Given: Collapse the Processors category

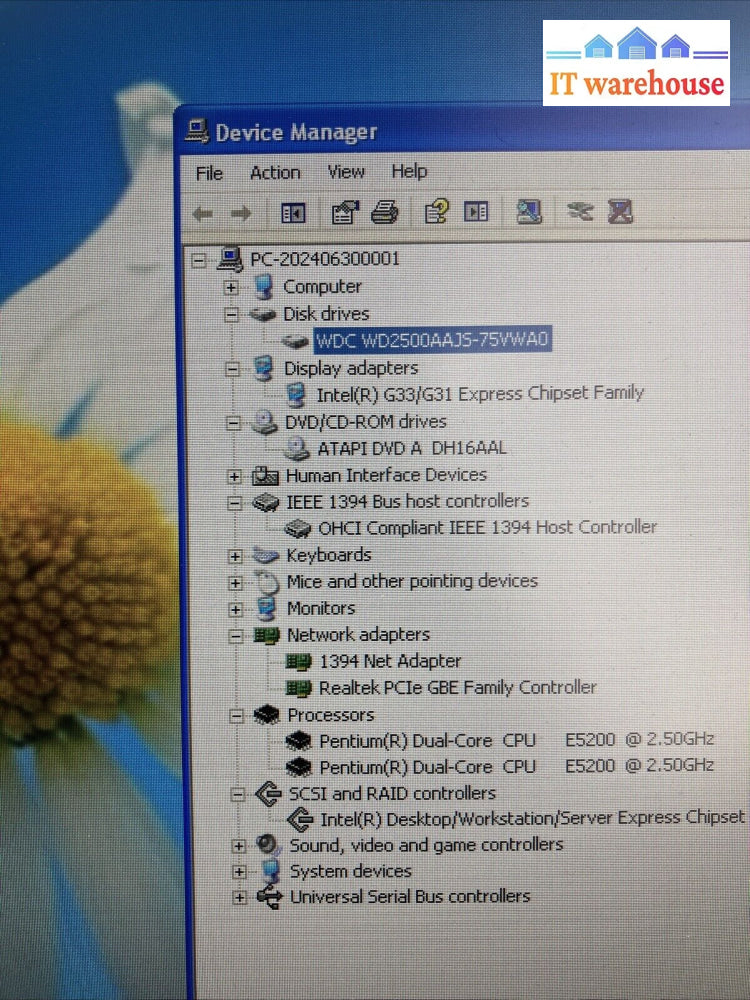Looking at the screenshot, I should [x=236, y=716].
